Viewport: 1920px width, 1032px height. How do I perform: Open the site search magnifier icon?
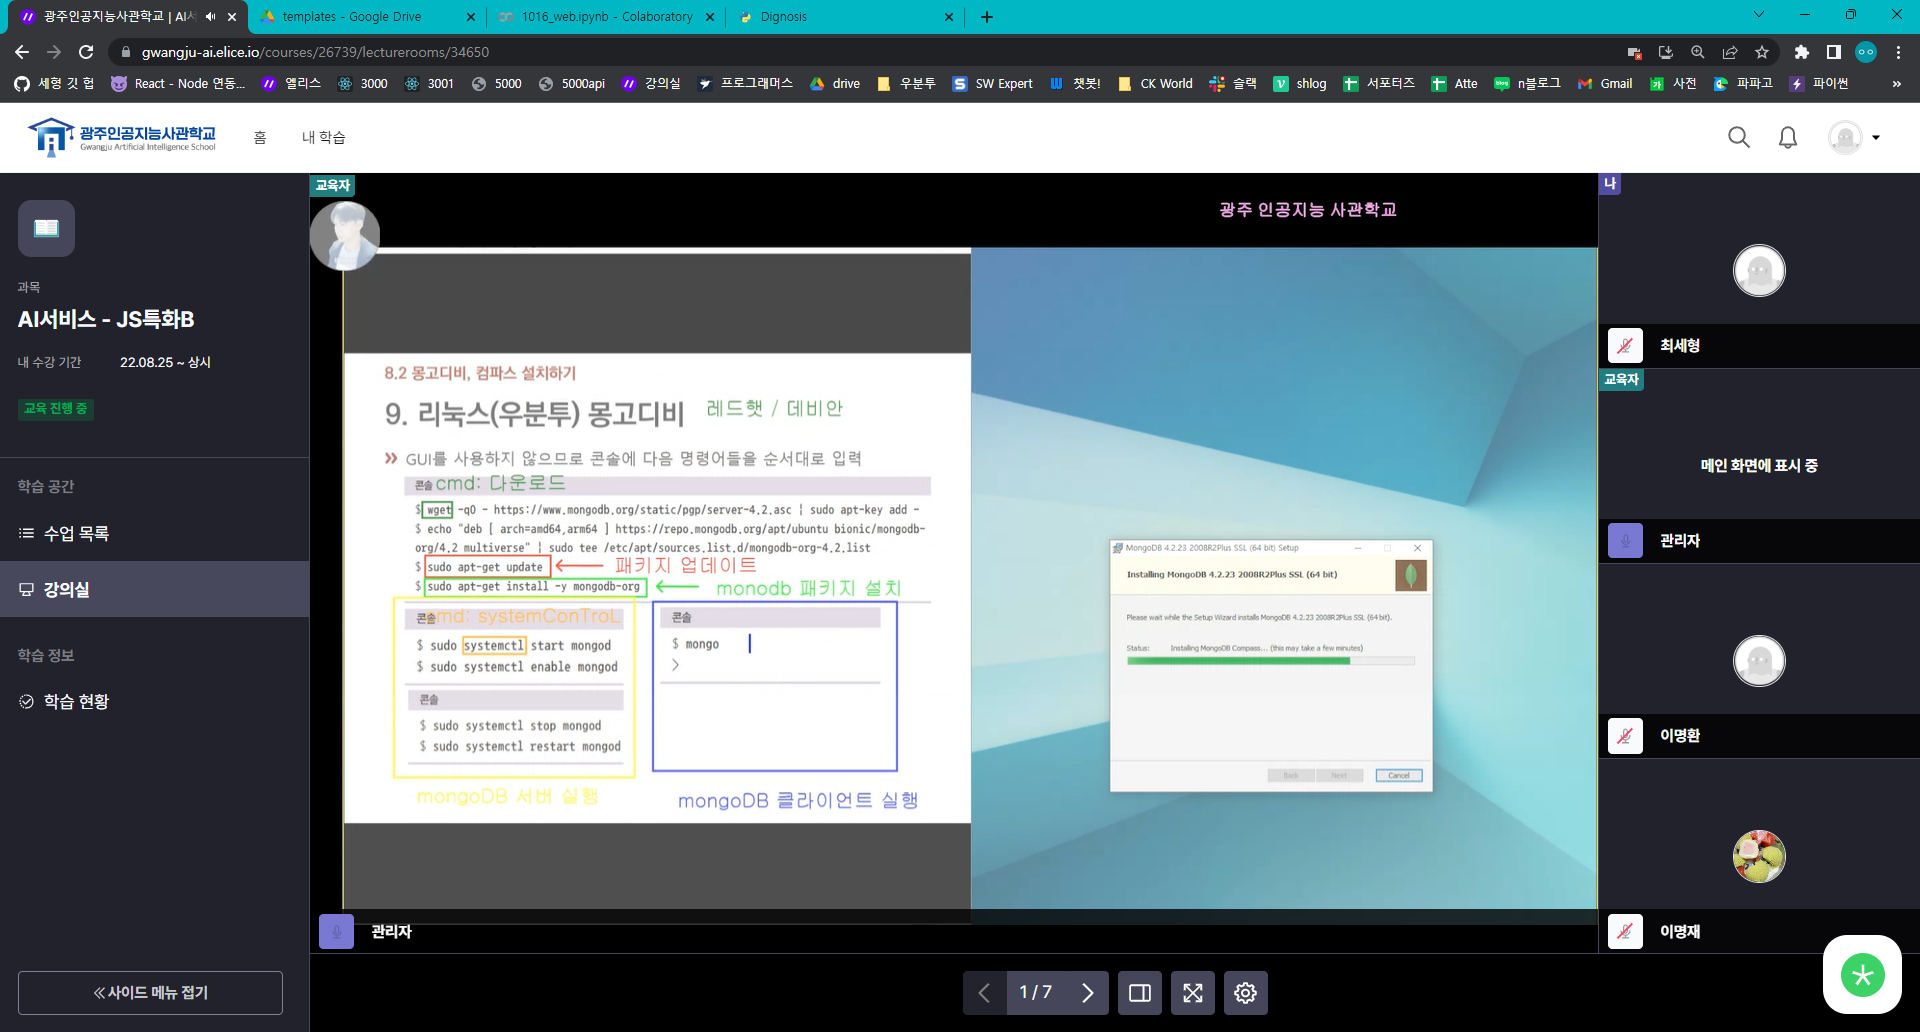pos(1739,138)
